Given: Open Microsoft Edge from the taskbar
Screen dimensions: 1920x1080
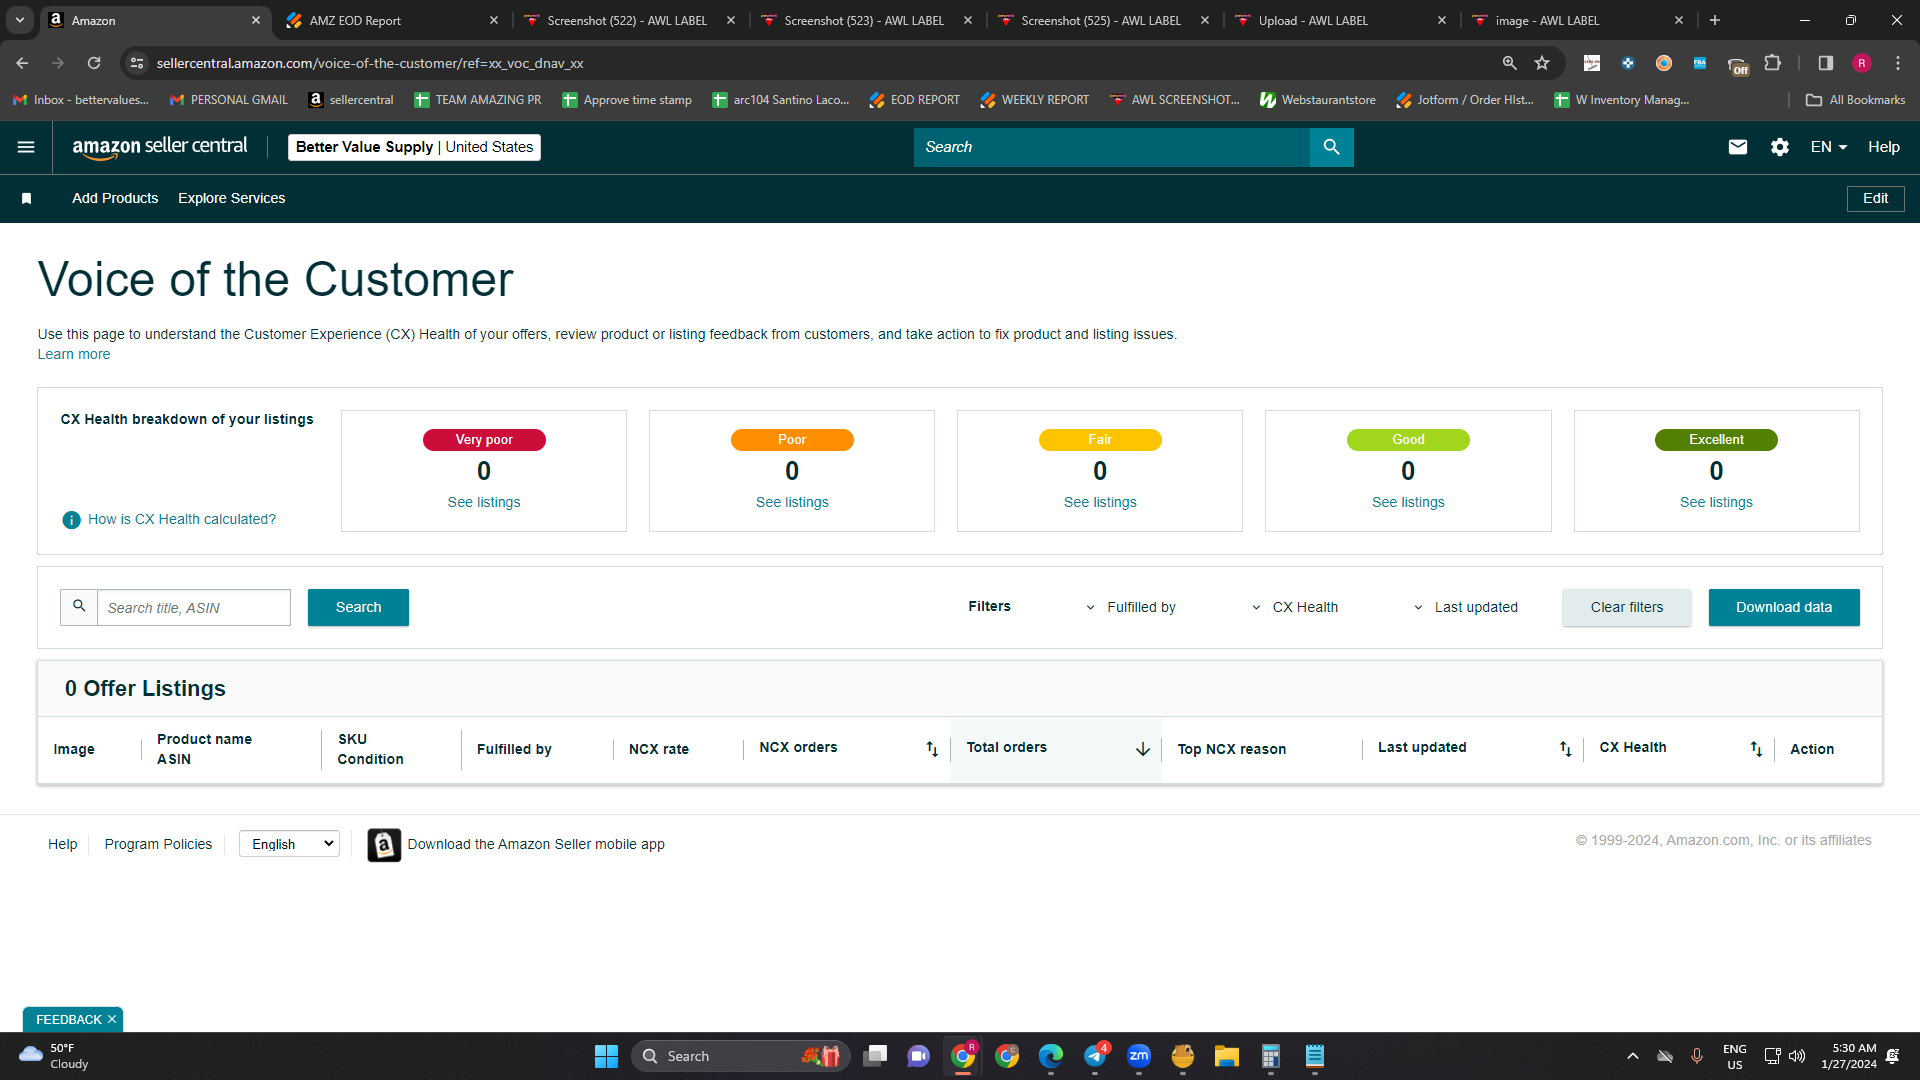Looking at the screenshot, I should [1051, 1056].
